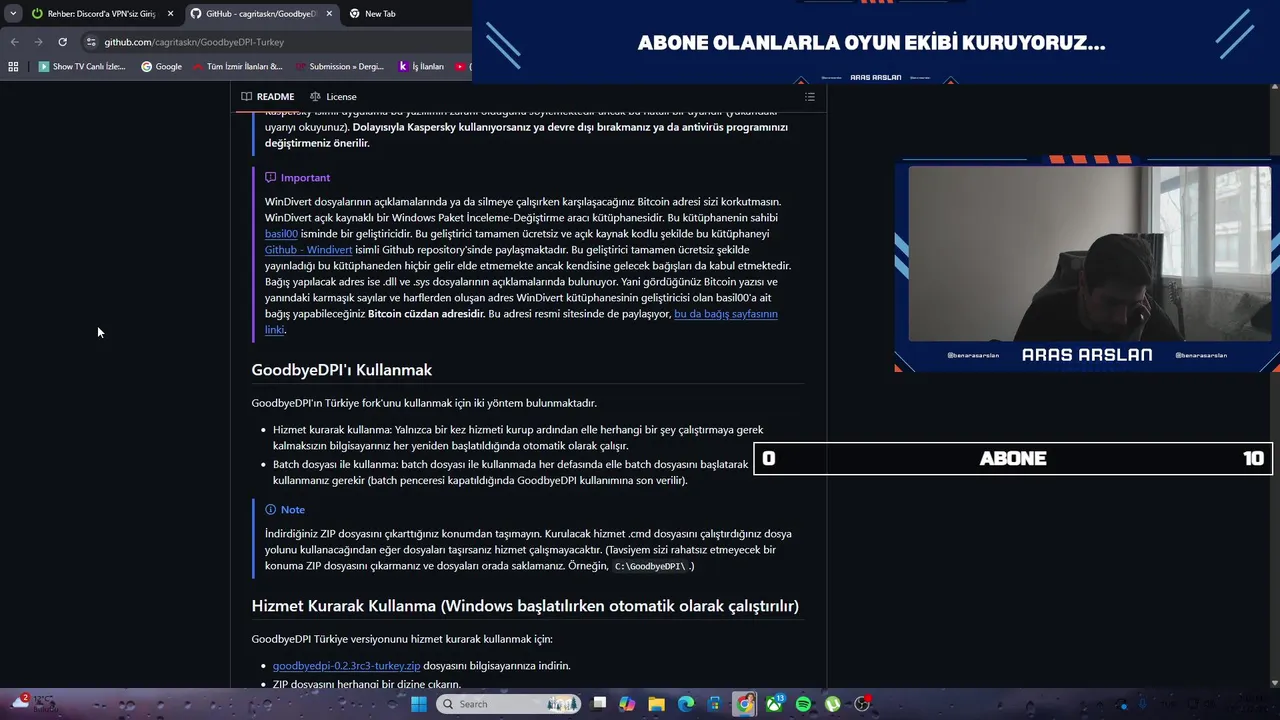Click the webcam overlay of Aras Arslan
The height and width of the screenshot is (720, 1280).
(1089, 254)
